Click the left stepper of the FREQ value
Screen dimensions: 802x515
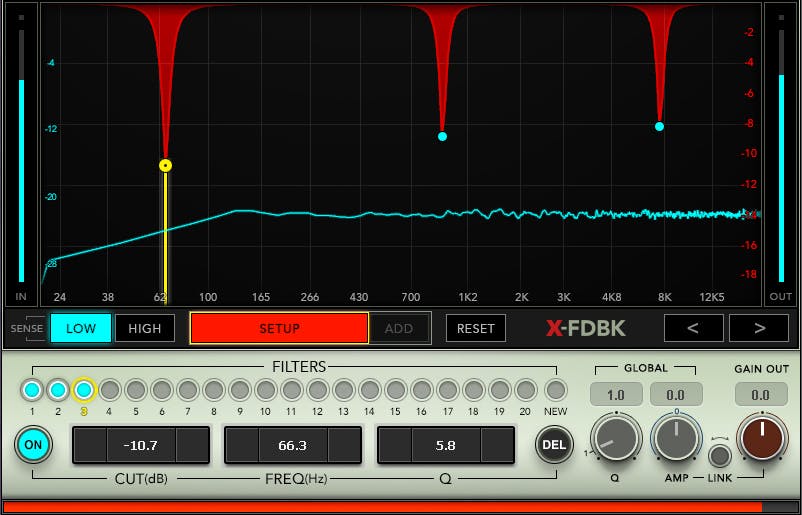(x=241, y=445)
